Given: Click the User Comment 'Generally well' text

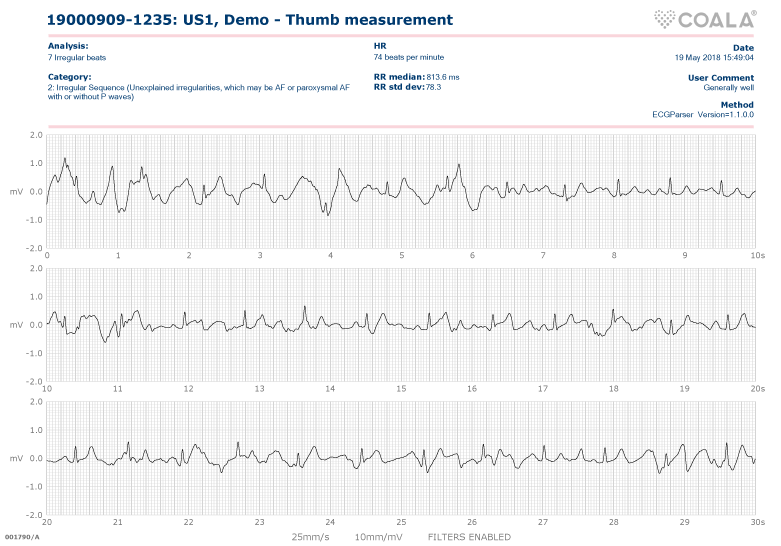Looking at the screenshot, I should point(728,88).
